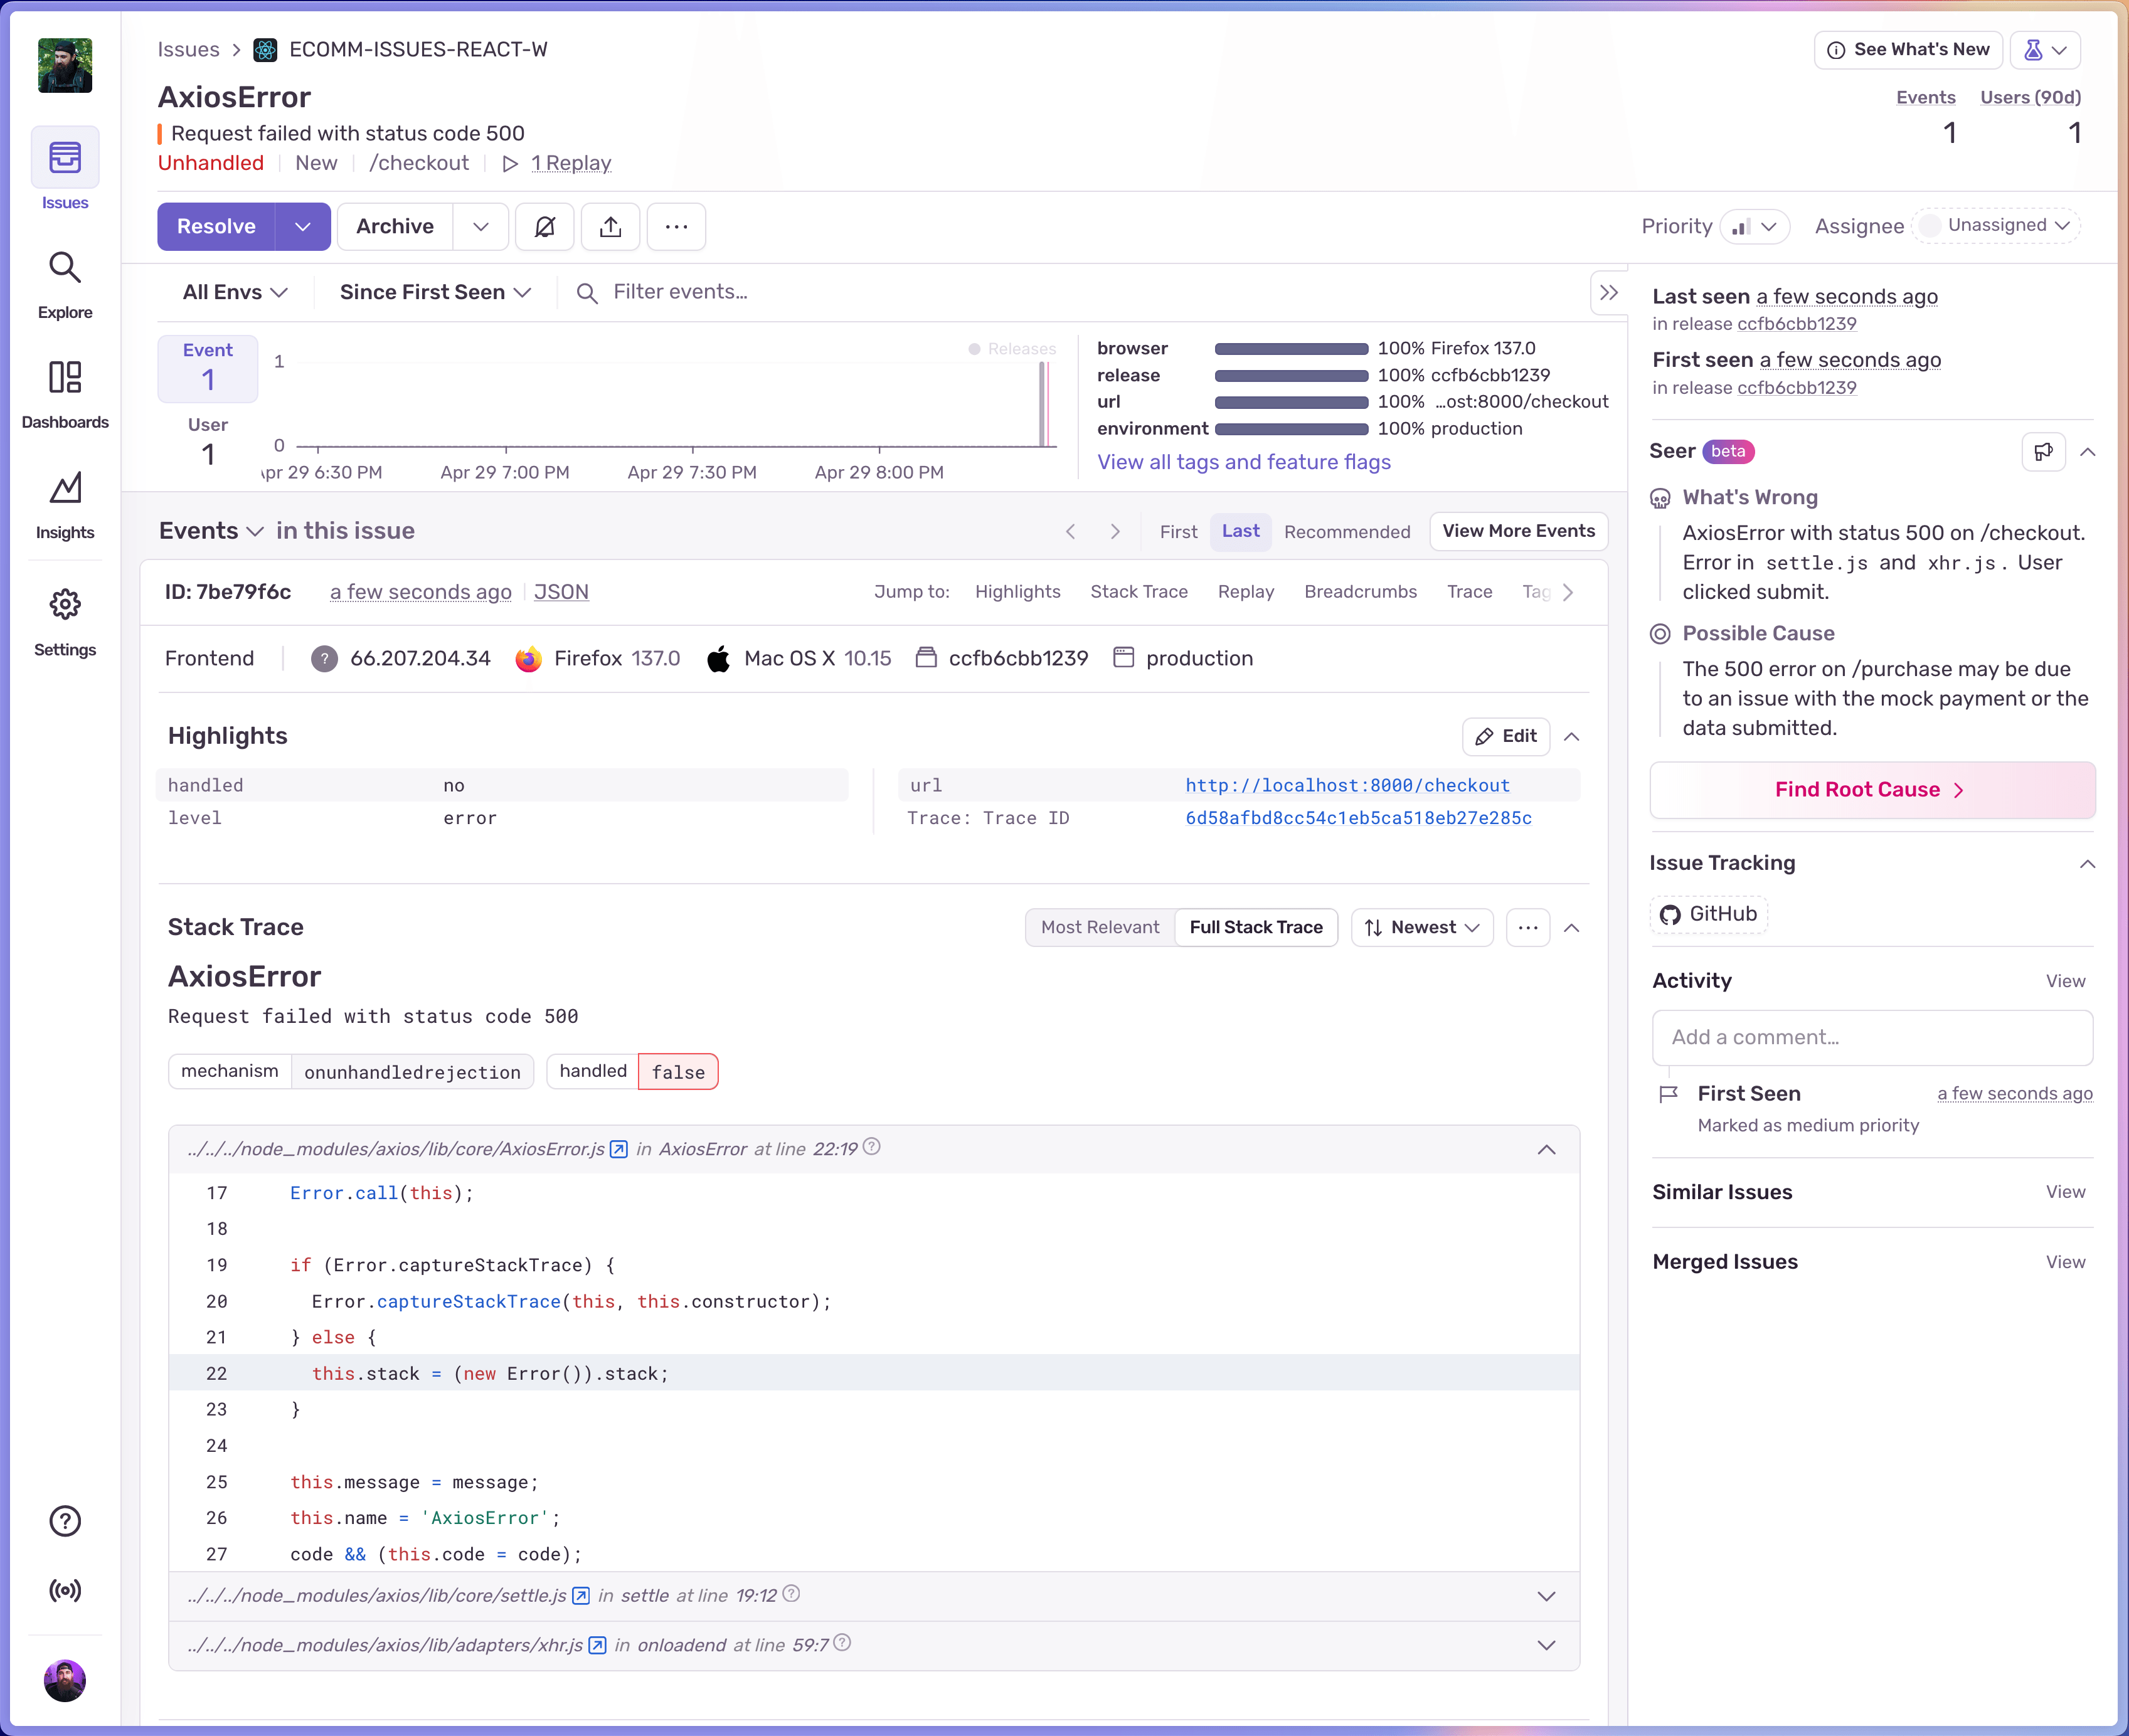Open See What's New
2129x1736 pixels.
click(1908, 50)
